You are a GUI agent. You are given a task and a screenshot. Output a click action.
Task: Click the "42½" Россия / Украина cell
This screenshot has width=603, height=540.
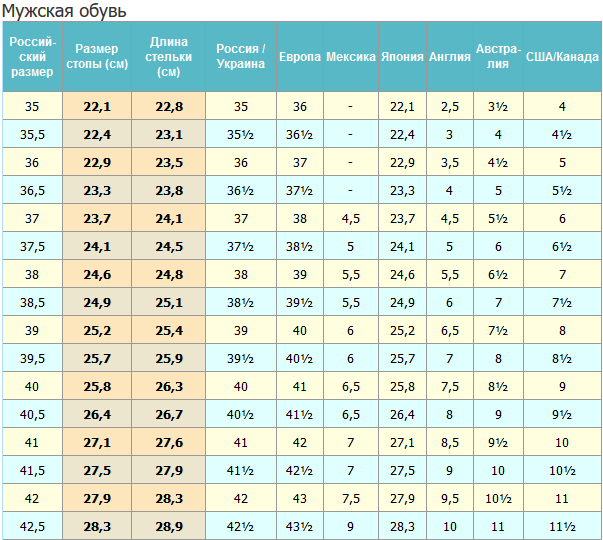(241, 526)
